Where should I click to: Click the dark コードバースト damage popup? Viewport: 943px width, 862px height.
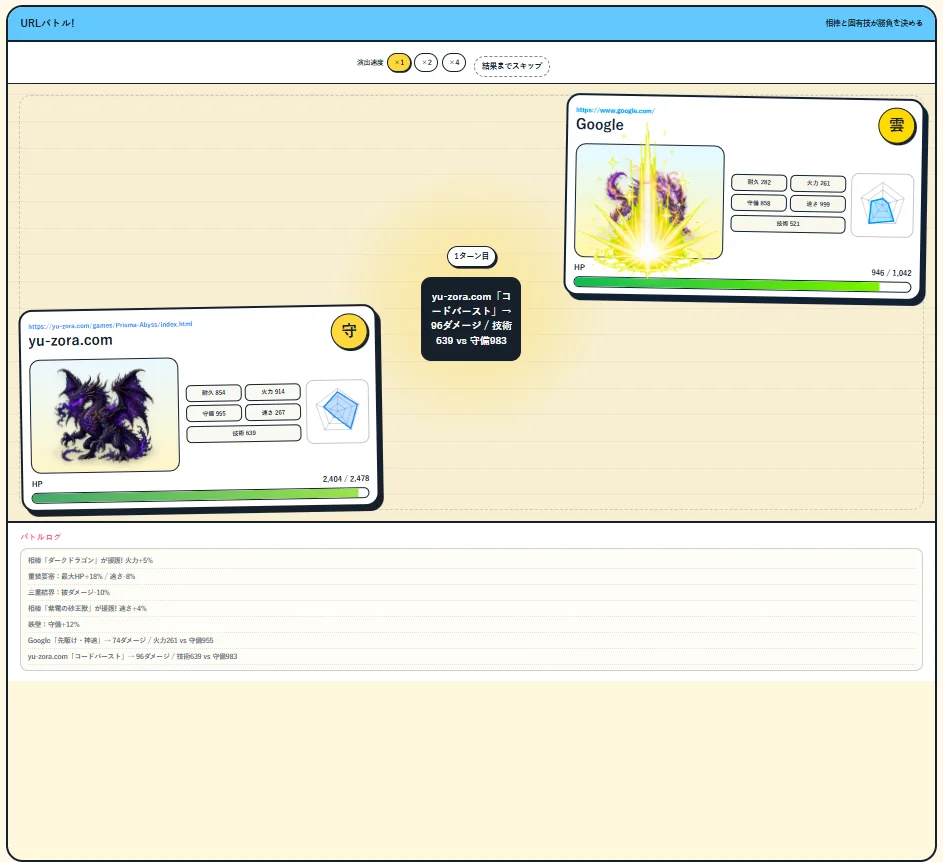click(x=471, y=319)
